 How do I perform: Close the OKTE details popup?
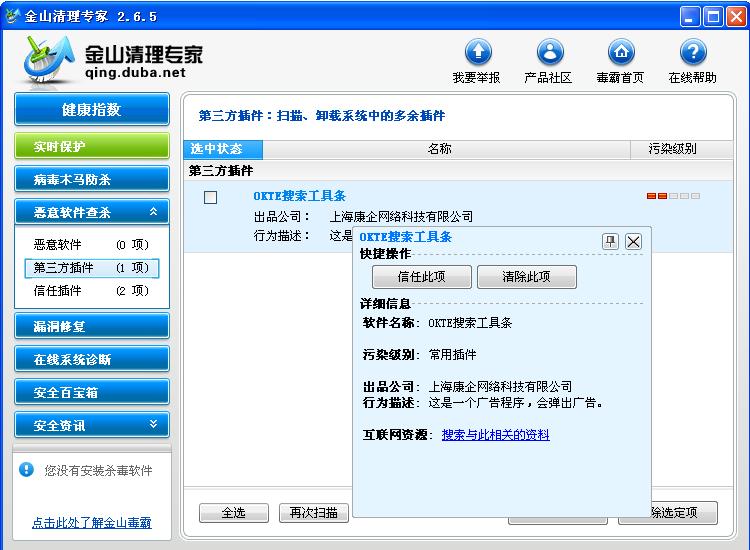point(633,242)
